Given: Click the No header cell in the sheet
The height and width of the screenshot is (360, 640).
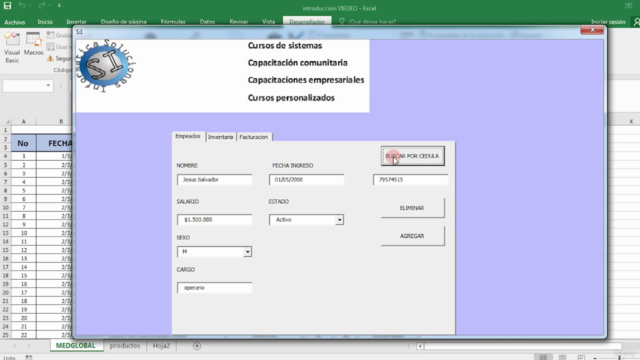Looking at the screenshot, I should pos(23,143).
